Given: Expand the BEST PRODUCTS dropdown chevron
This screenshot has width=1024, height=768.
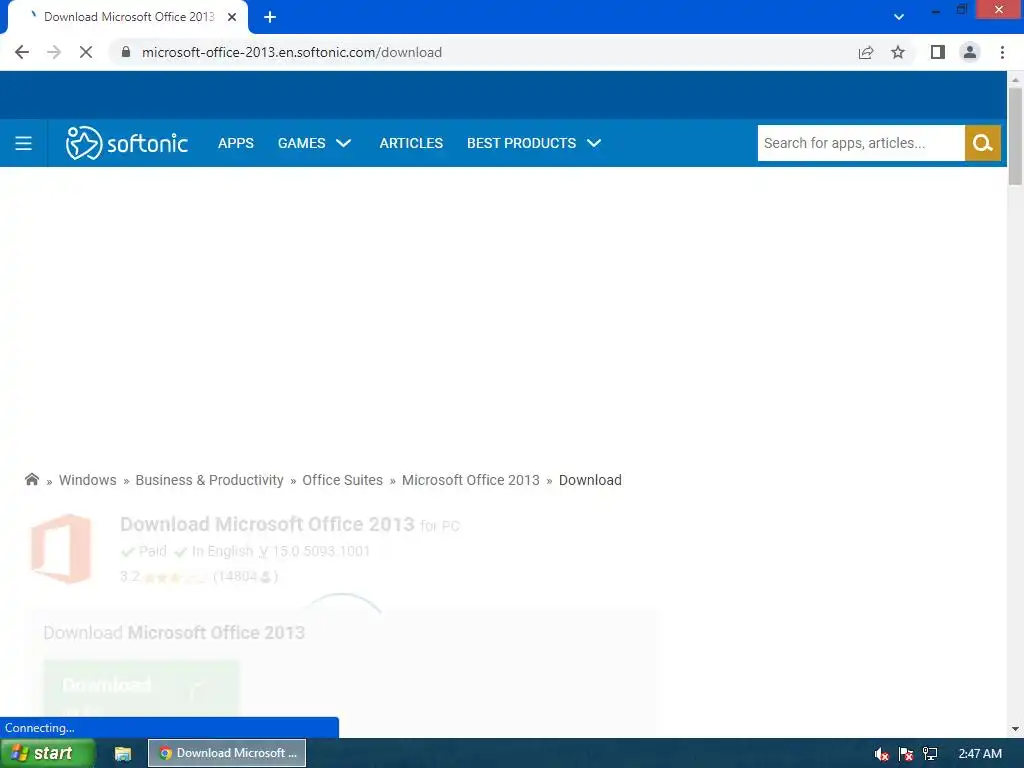Looking at the screenshot, I should 594,143.
